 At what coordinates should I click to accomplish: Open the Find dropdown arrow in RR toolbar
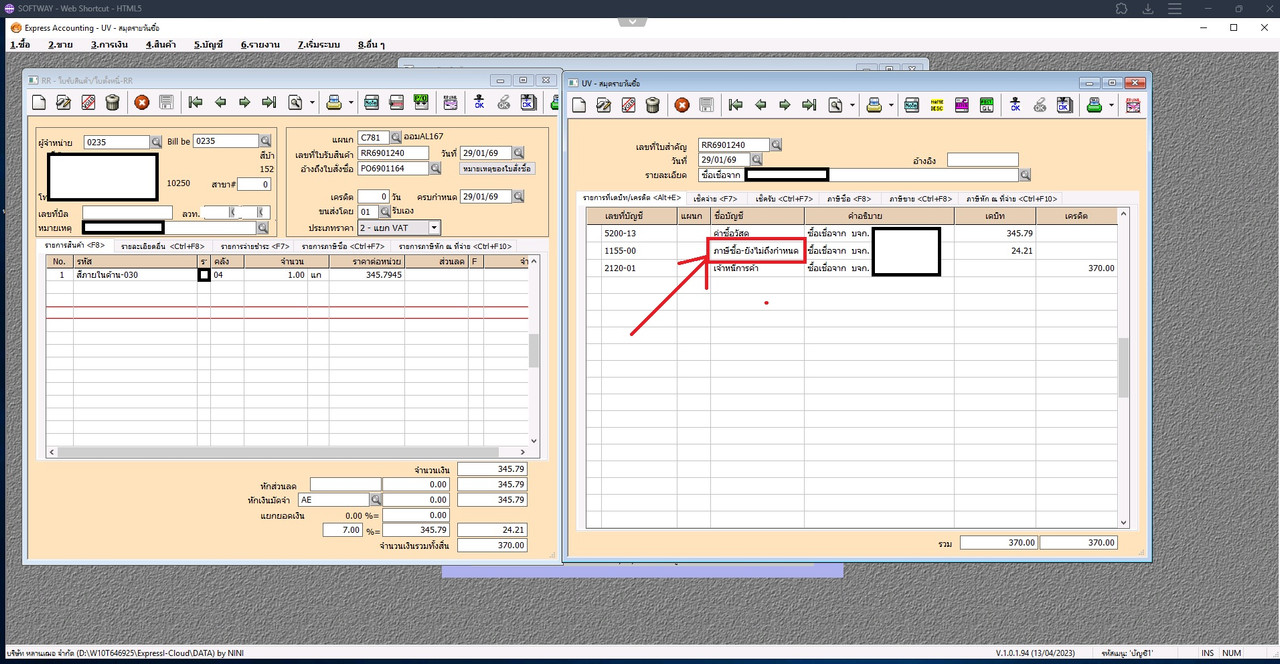(312, 102)
